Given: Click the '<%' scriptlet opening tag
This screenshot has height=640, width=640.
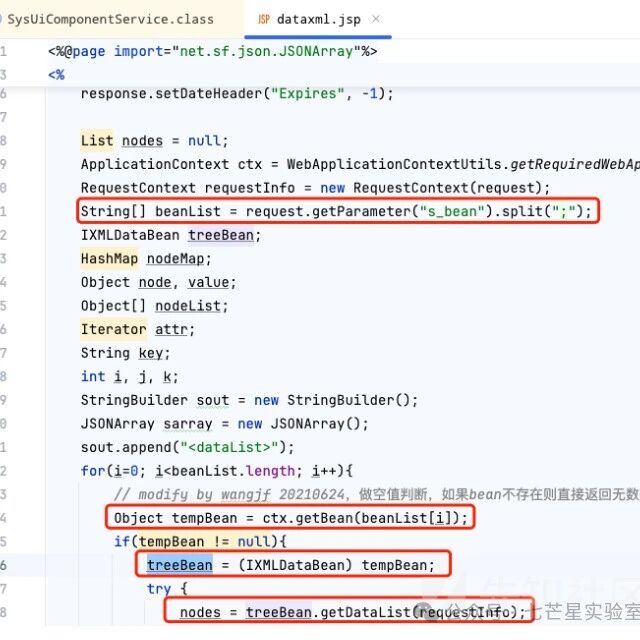Looking at the screenshot, I should click(56, 75).
